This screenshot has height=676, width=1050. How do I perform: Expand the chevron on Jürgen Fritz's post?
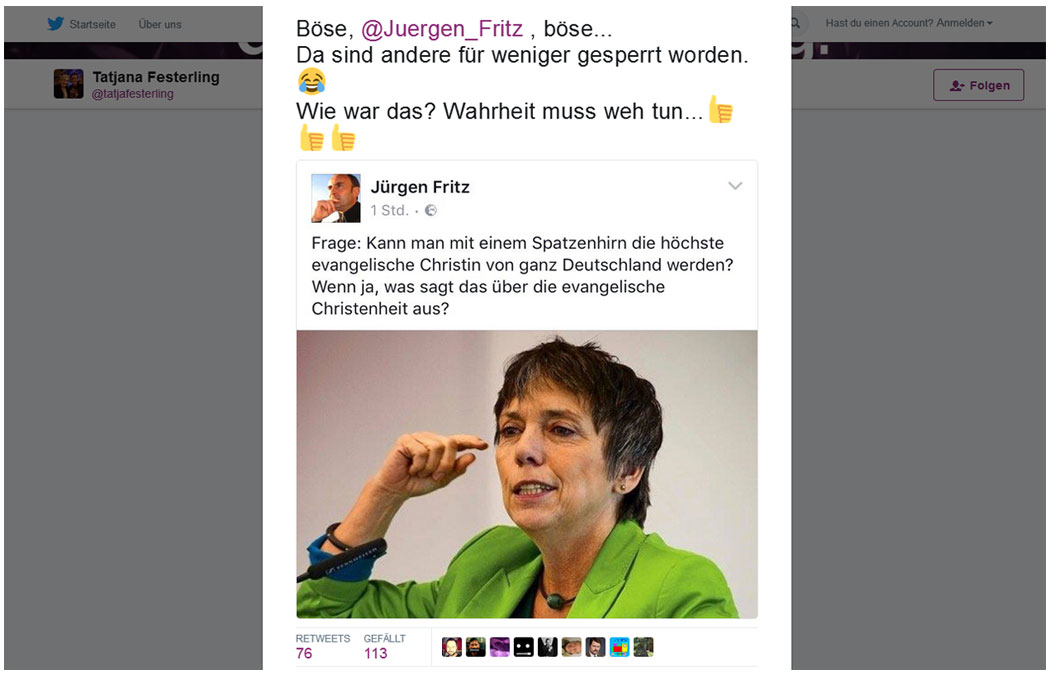pos(735,186)
